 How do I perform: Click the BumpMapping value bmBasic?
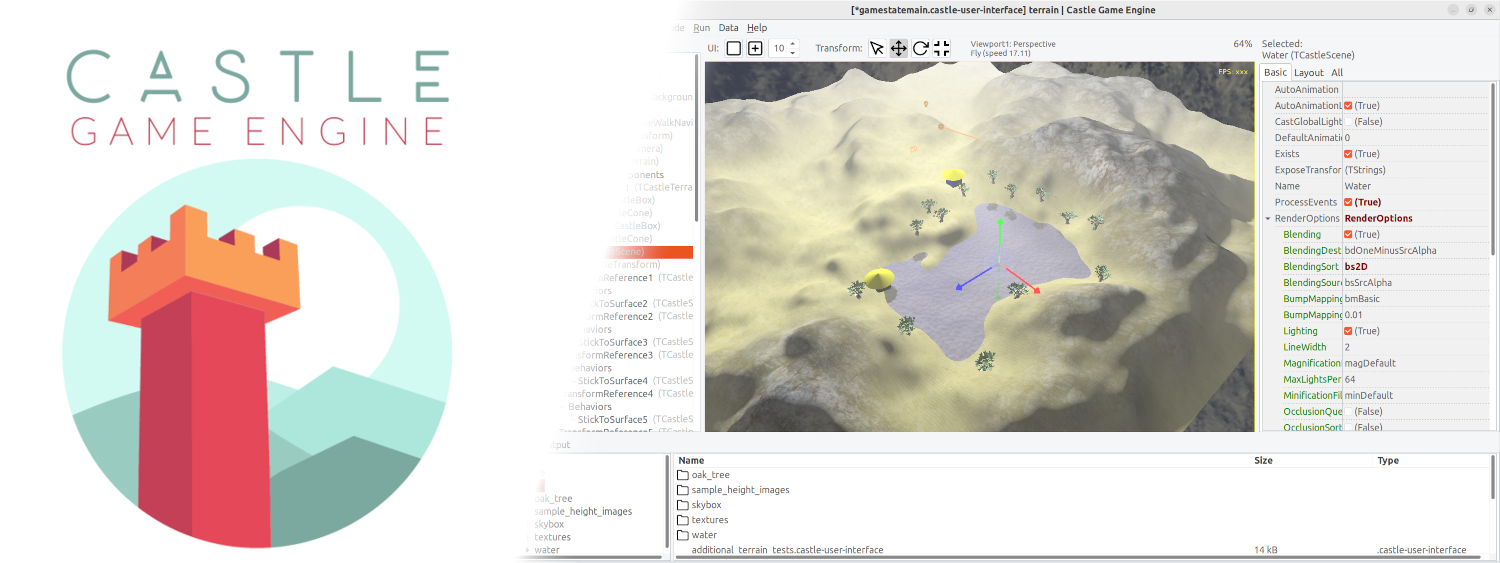tap(1362, 299)
